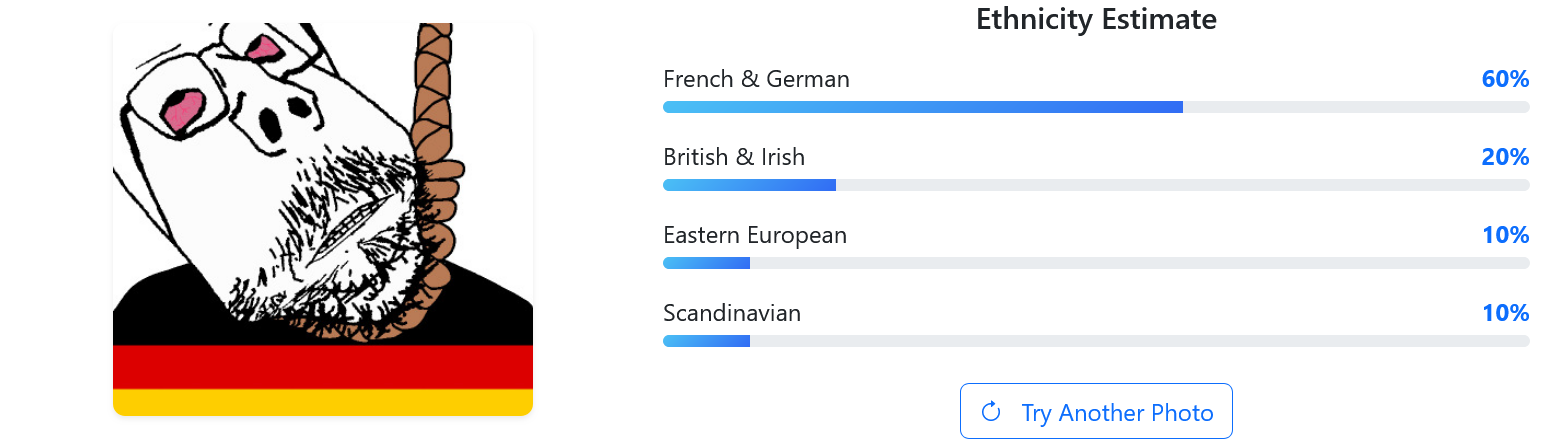Click the grey unfilled Scandinavian bar section
The width and height of the screenshot is (1548, 439).
click(1139, 341)
